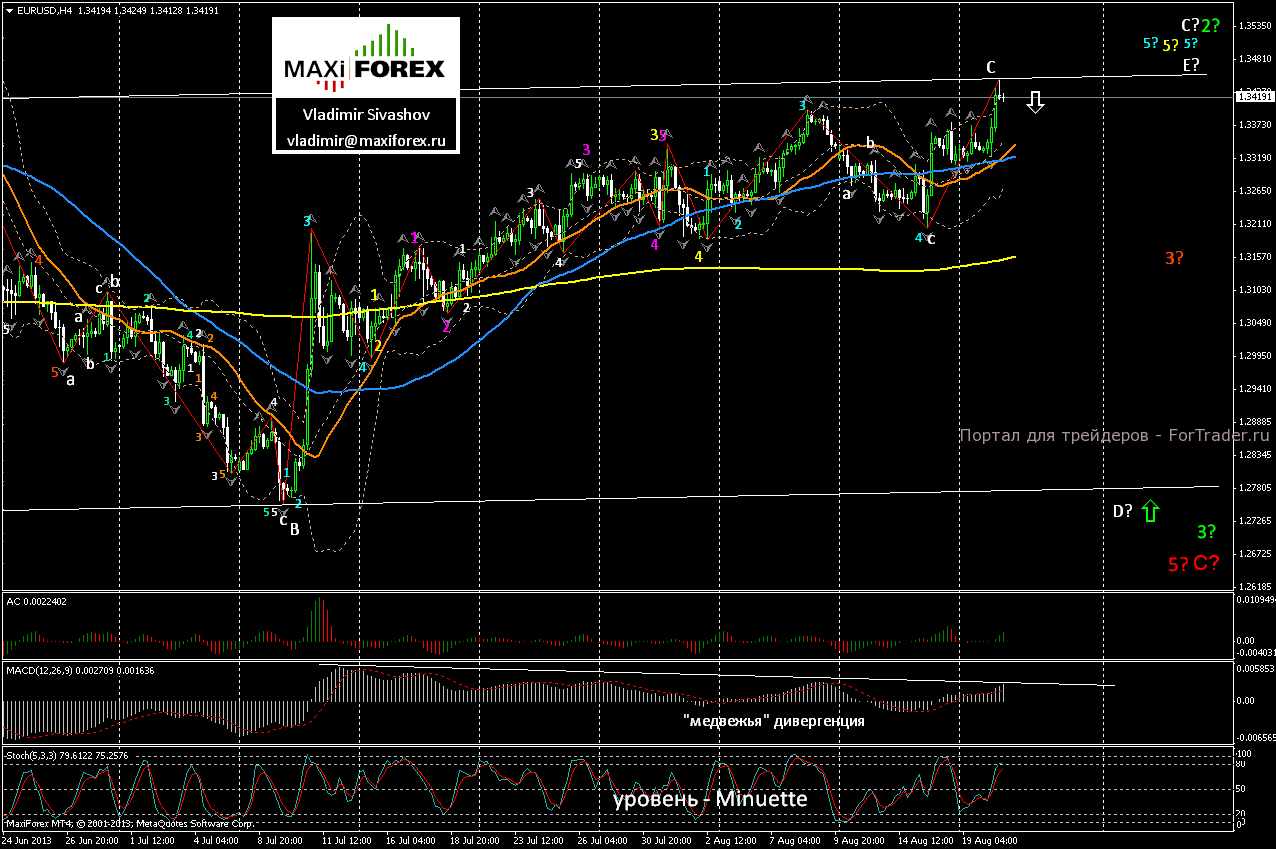1276x849 pixels.
Task: Select the green 2? wave label
Action: click(1211, 26)
